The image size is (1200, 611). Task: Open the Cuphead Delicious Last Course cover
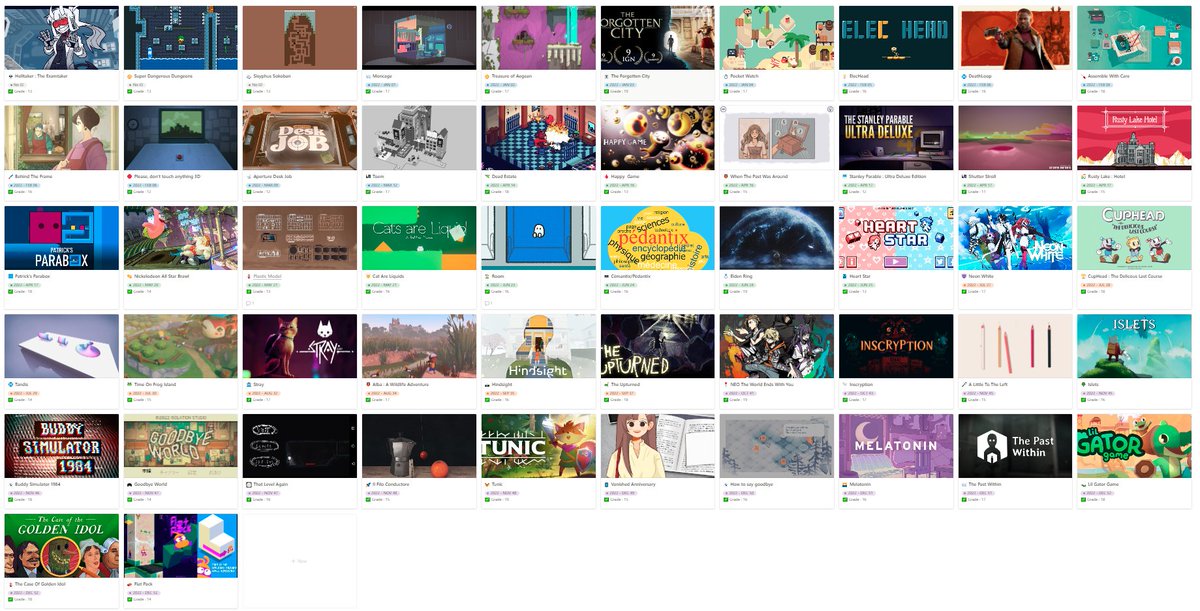[1133, 238]
